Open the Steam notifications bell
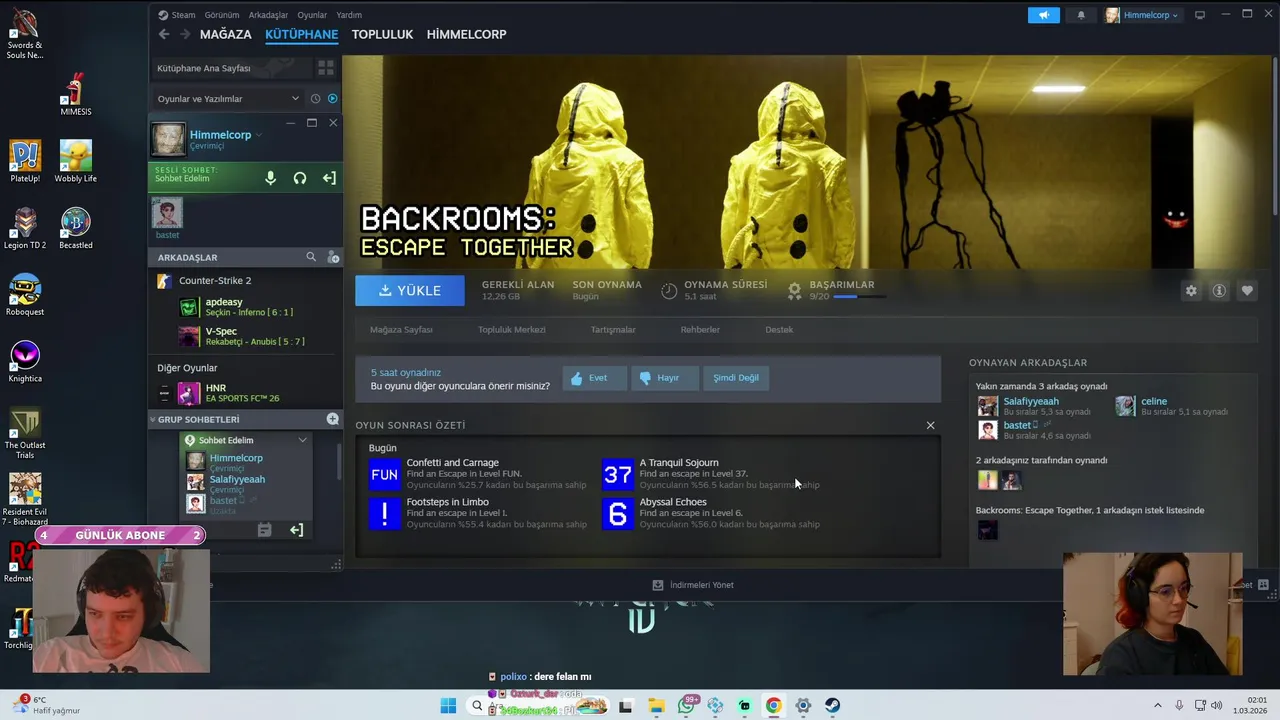This screenshot has height=720, width=1280. point(1081,15)
